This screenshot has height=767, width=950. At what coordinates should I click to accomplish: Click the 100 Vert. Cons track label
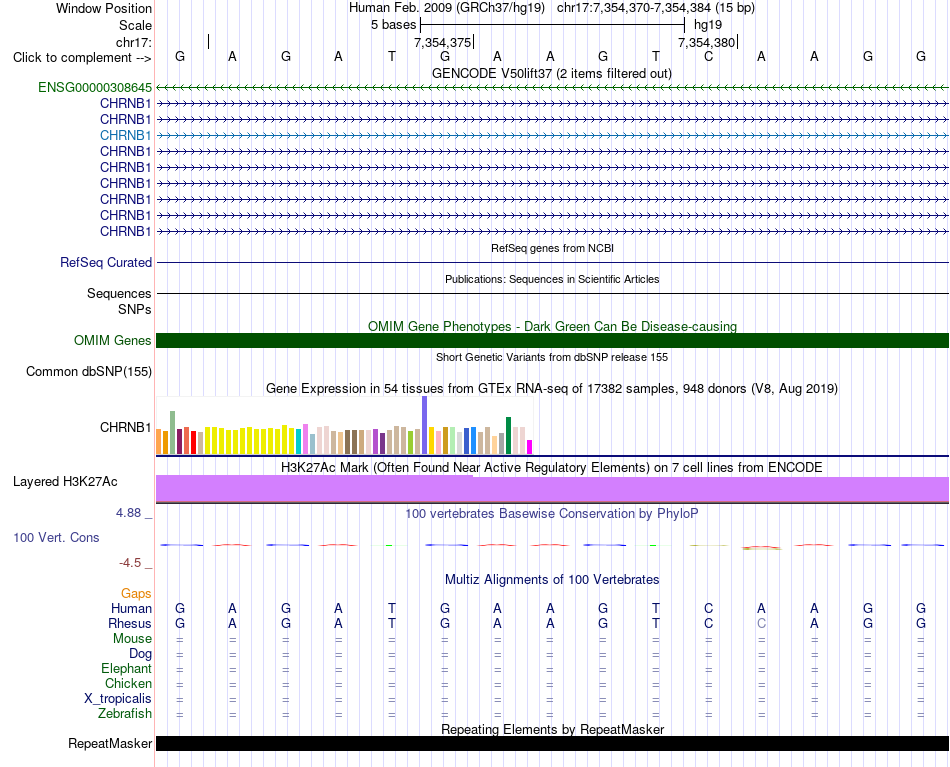(x=56, y=537)
